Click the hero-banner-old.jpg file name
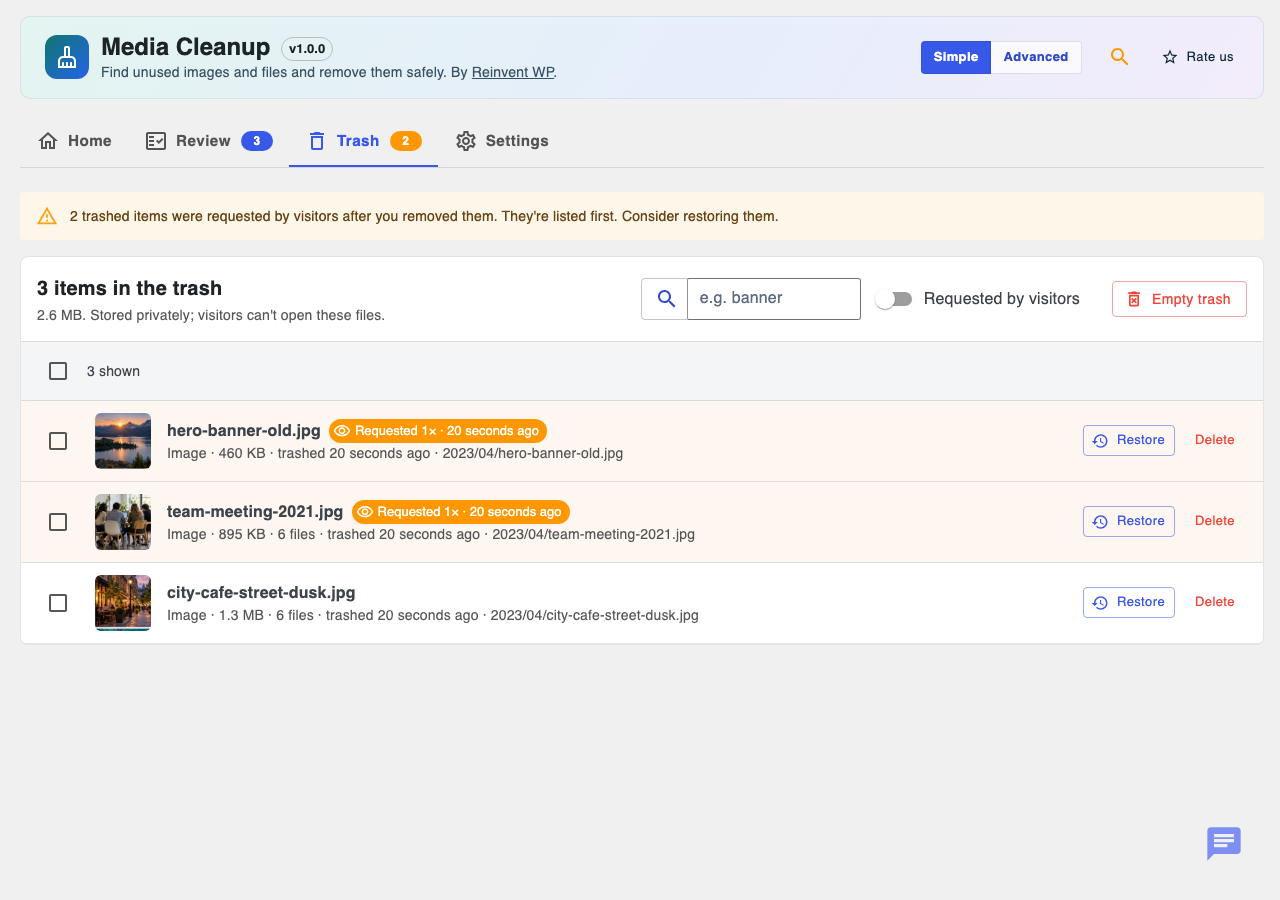 244,431
